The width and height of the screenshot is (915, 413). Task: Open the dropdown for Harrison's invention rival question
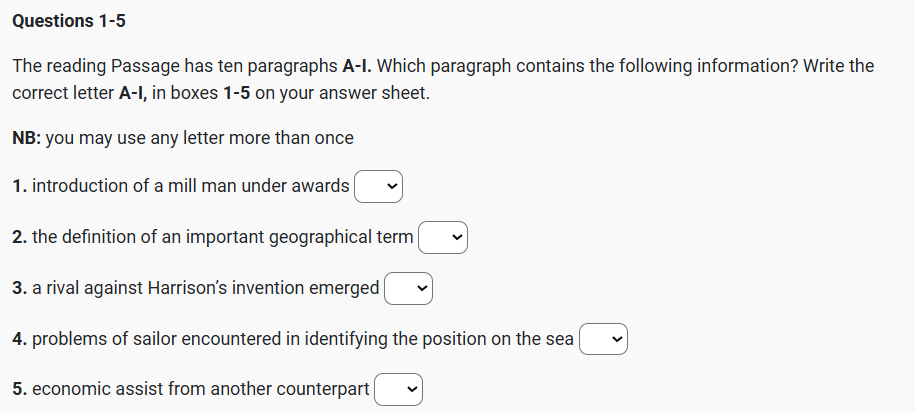click(408, 289)
